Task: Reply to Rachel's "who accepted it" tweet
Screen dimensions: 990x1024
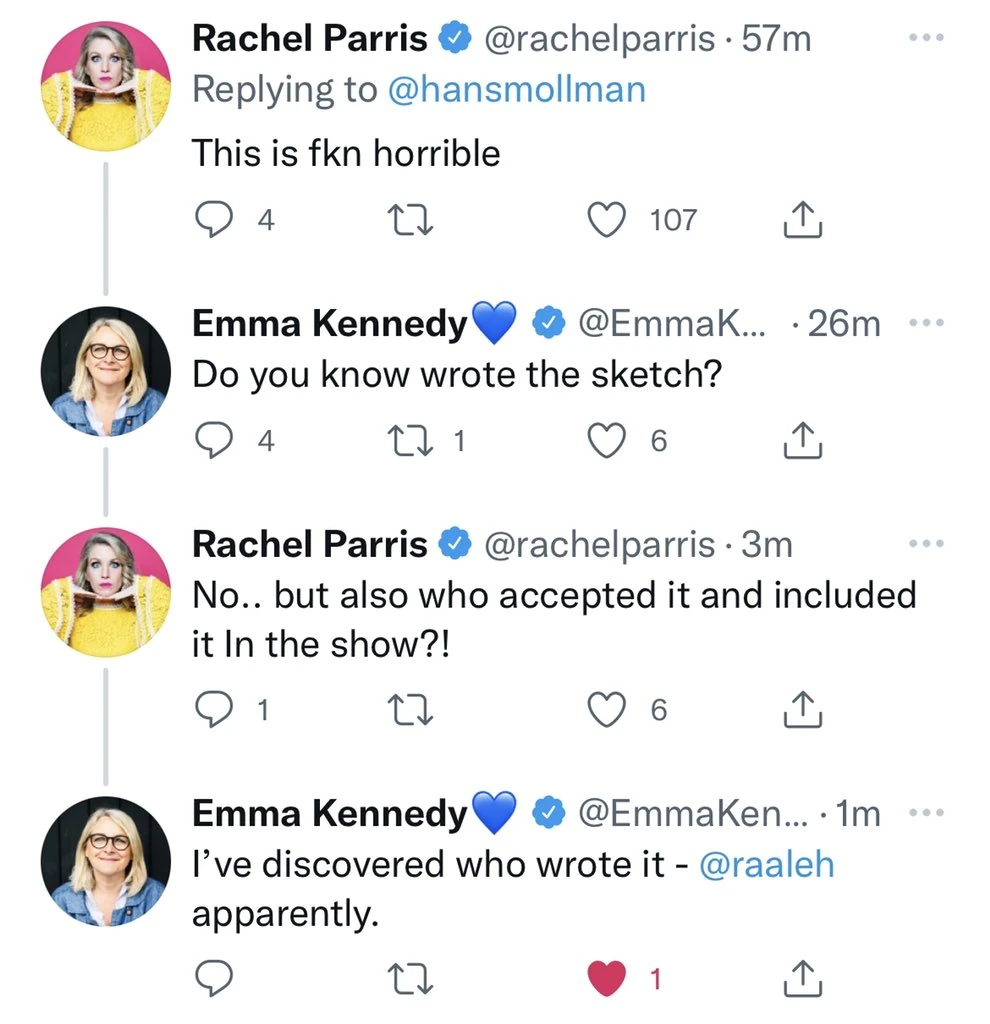Action: 210,709
